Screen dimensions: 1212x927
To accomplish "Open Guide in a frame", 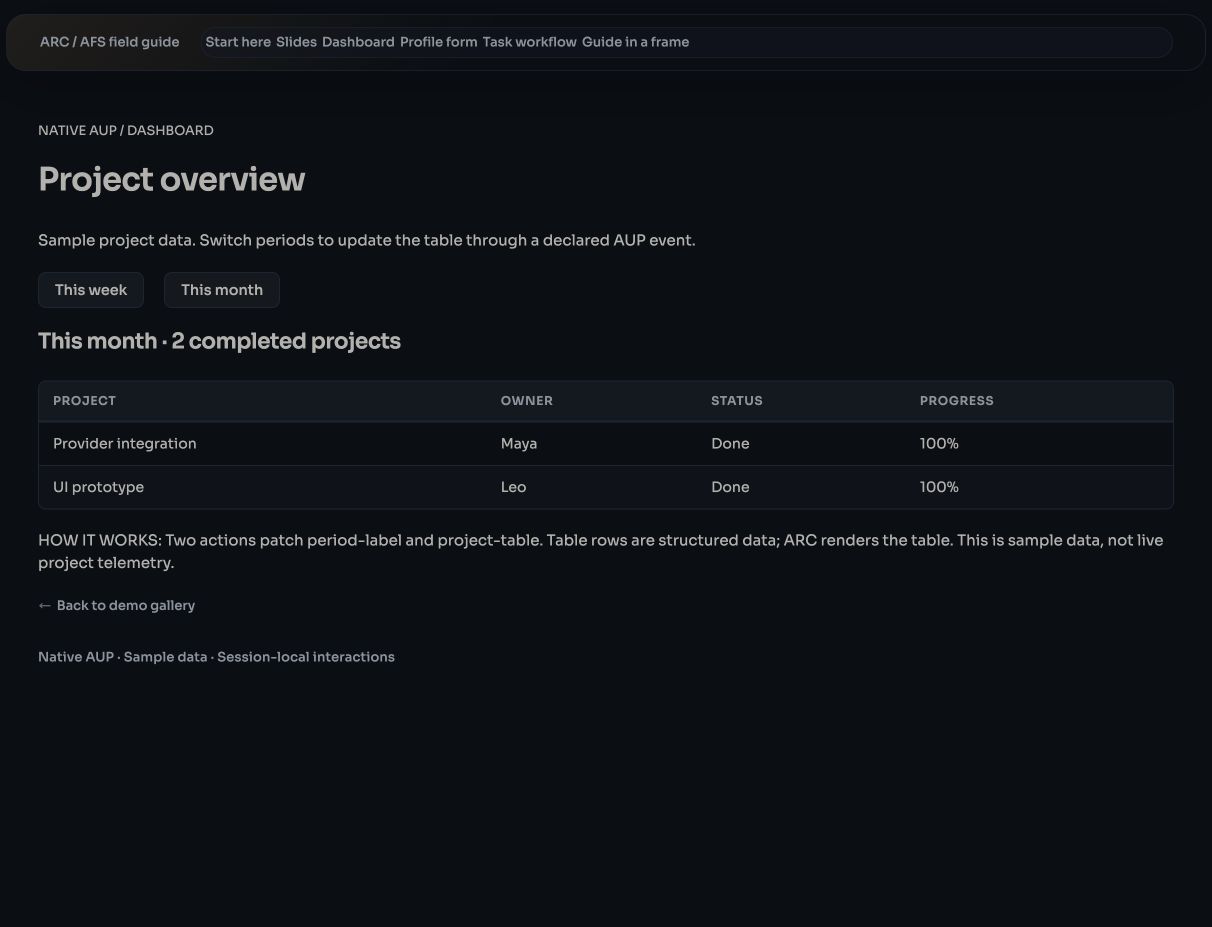I will (x=635, y=42).
